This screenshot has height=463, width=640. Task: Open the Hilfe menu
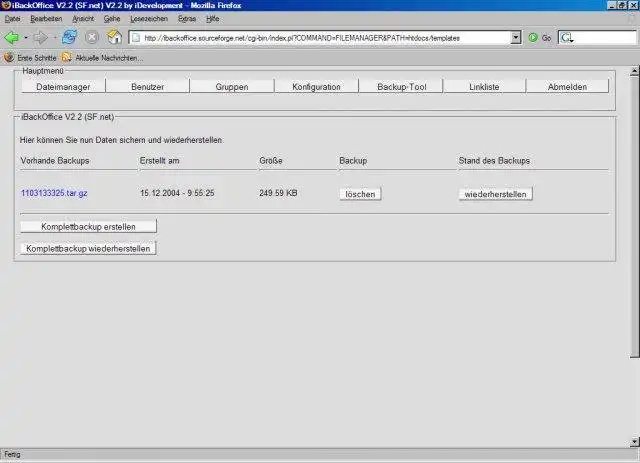tap(212, 19)
